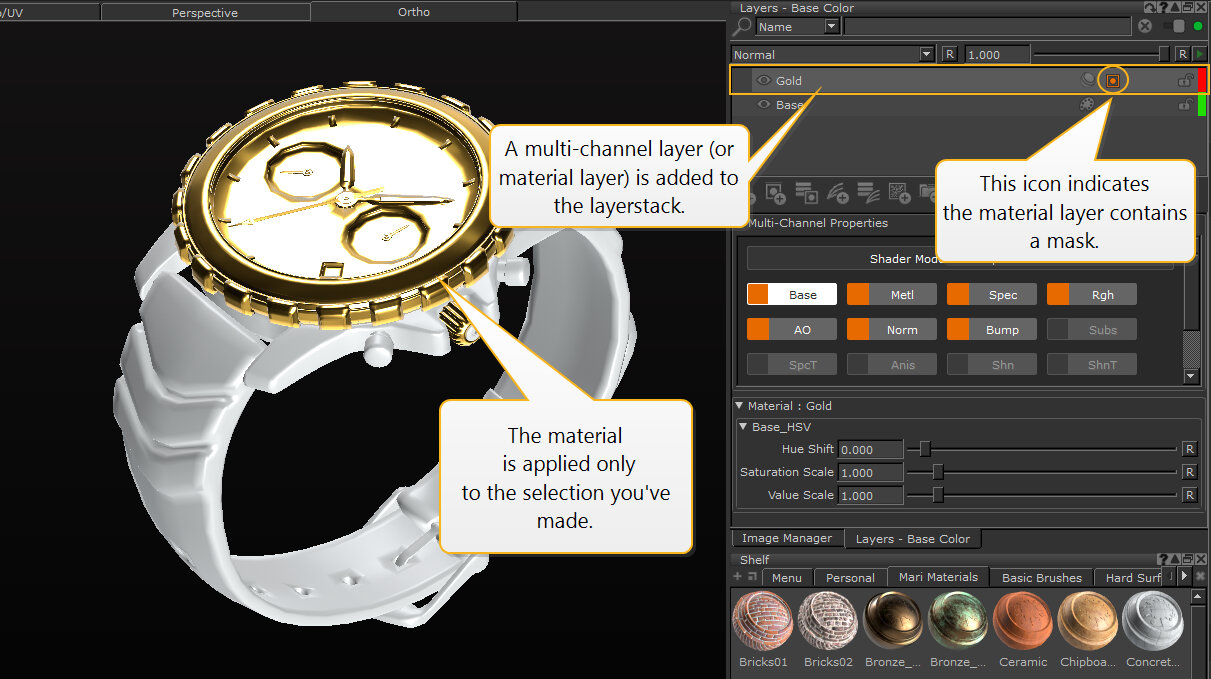Collapse the Material : Gold section

pos(740,406)
